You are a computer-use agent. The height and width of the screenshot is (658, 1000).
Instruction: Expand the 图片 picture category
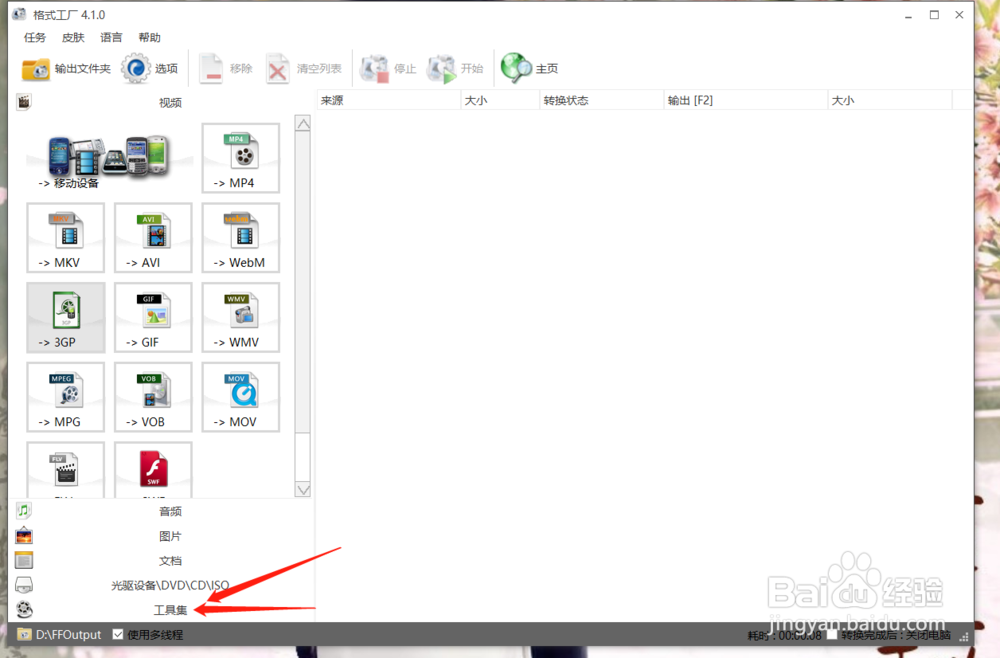pos(163,536)
